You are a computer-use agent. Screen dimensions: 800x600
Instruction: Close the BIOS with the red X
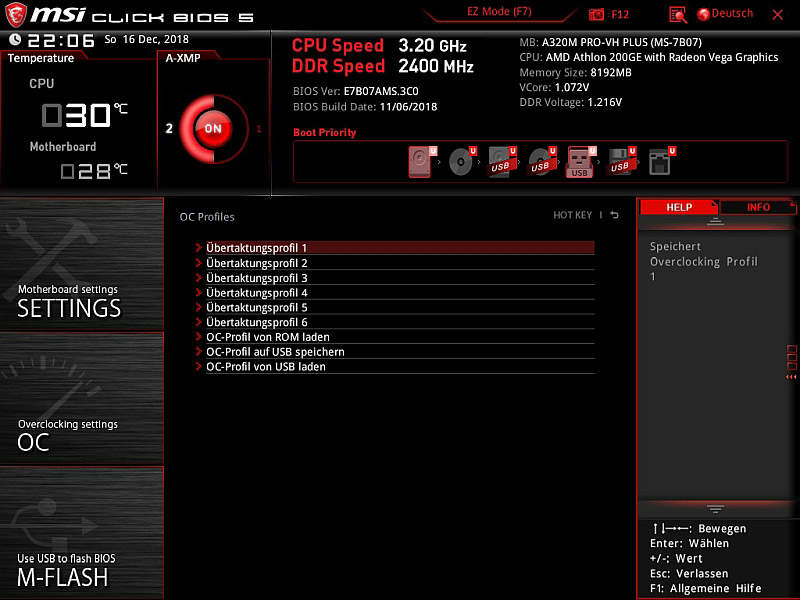(x=778, y=15)
